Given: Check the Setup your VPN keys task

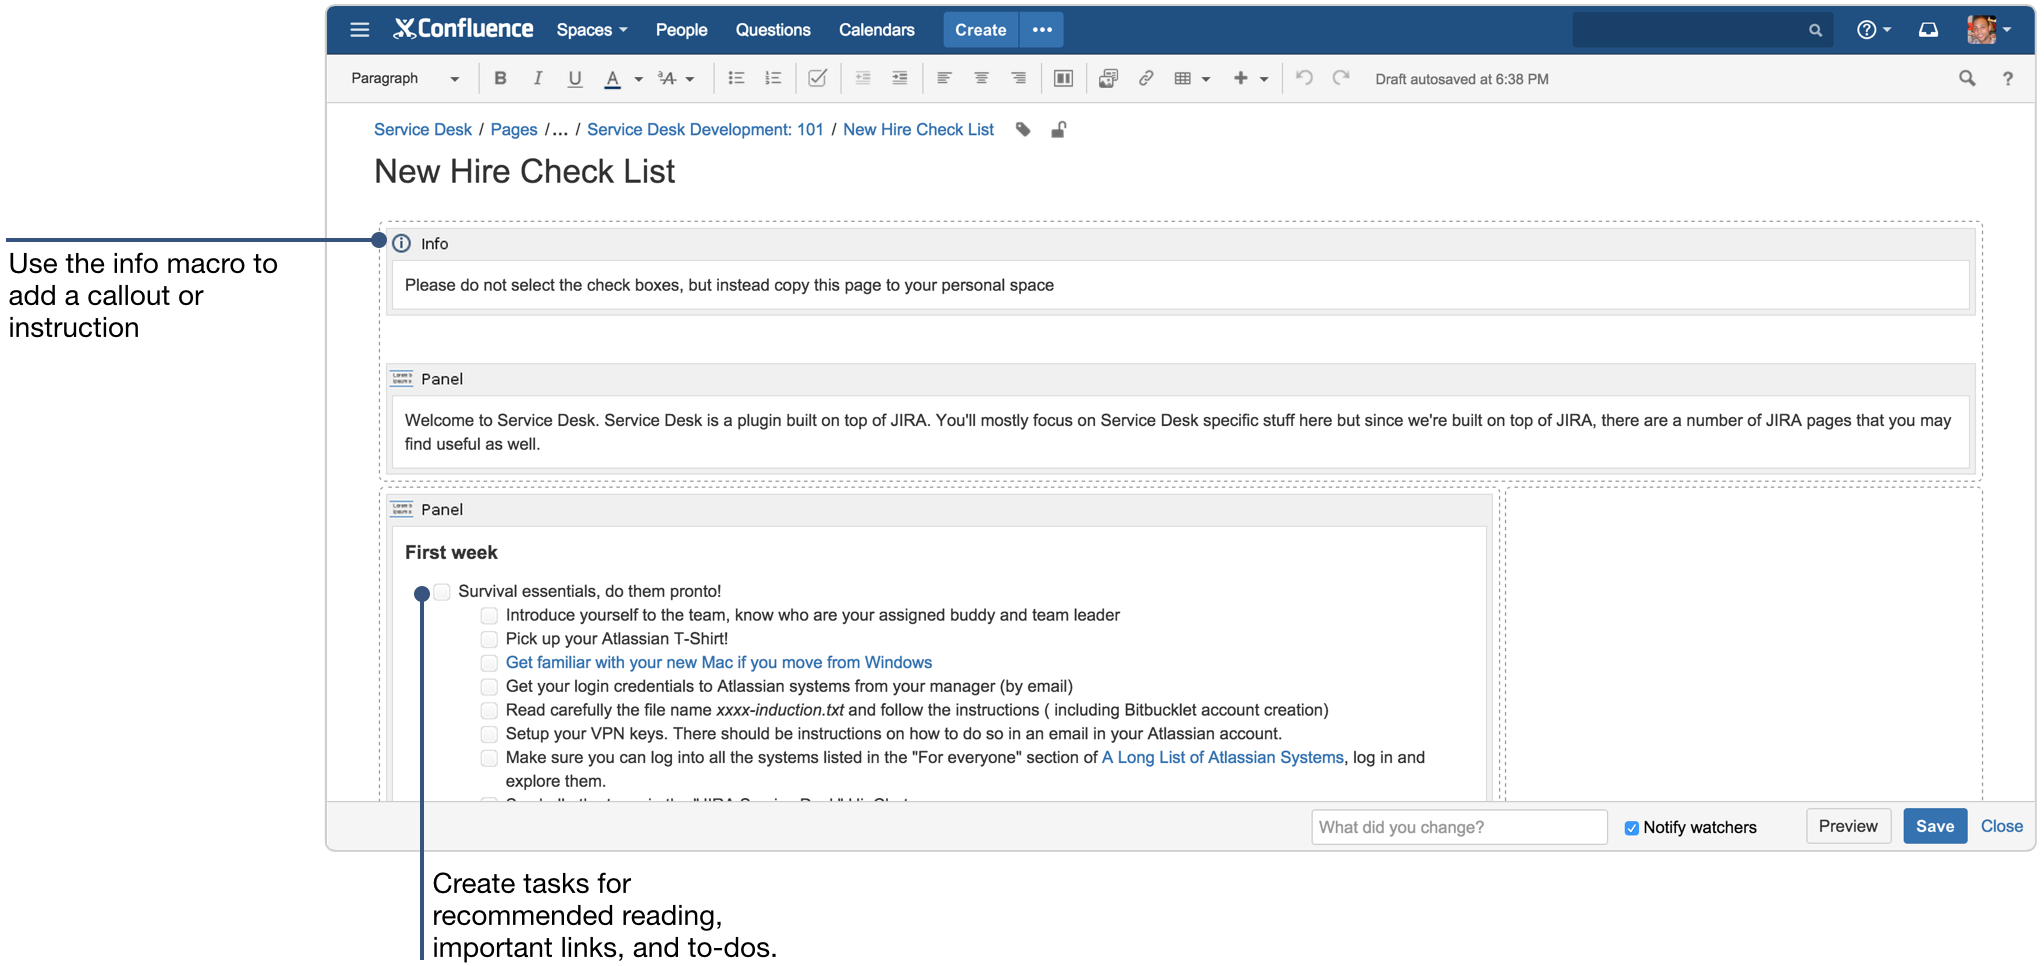Looking at the screenshot, I should tap(489, 734).
